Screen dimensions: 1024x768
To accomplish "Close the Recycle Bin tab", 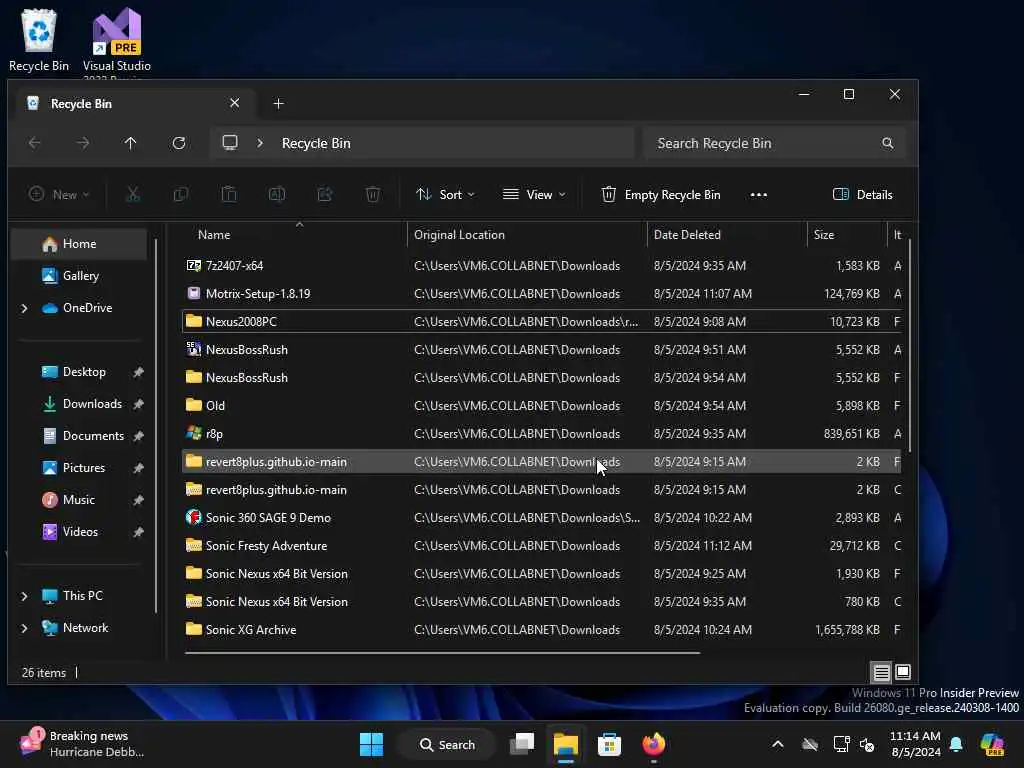I will [x=234, y=103].
